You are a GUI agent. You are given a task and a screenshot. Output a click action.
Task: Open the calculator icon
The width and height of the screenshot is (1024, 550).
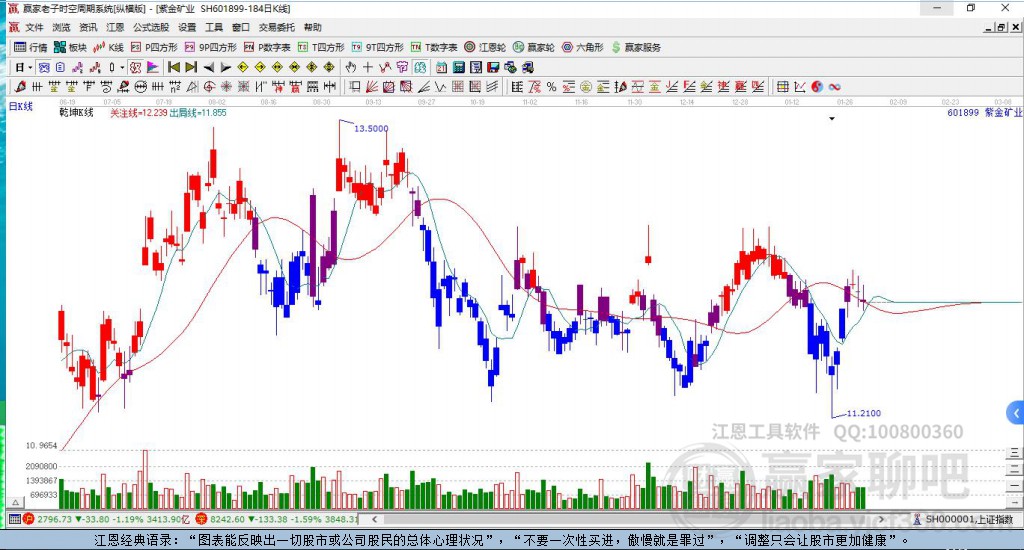click(x=458, y=67)
